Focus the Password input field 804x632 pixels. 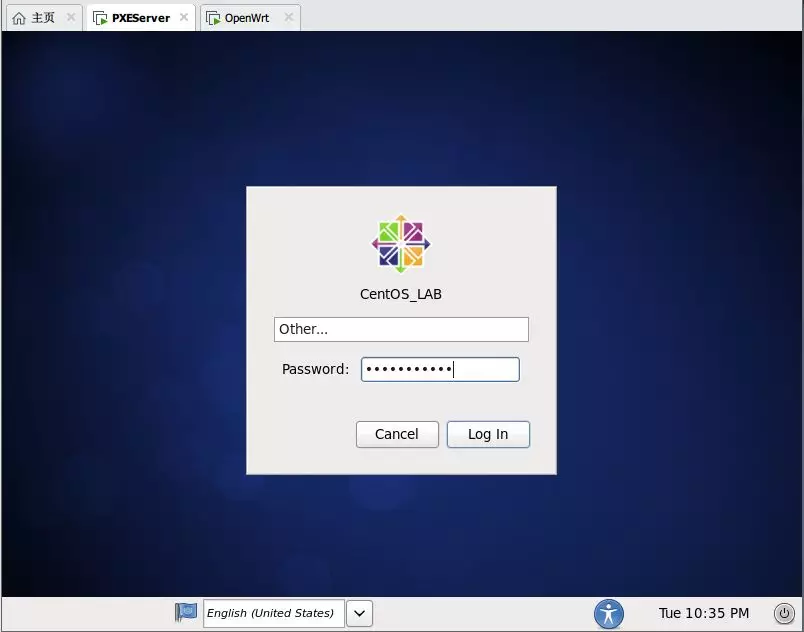[440, 369]
